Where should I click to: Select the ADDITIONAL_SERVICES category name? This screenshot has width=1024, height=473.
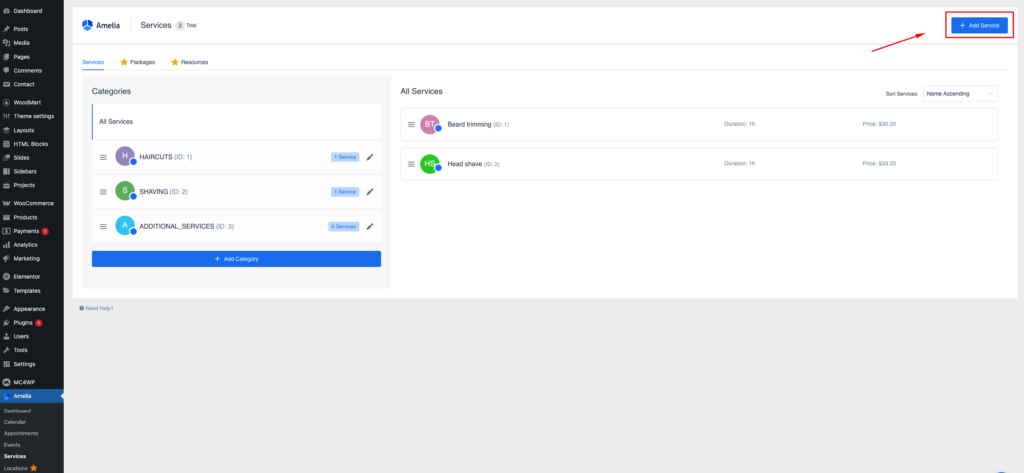coord(176,226)
